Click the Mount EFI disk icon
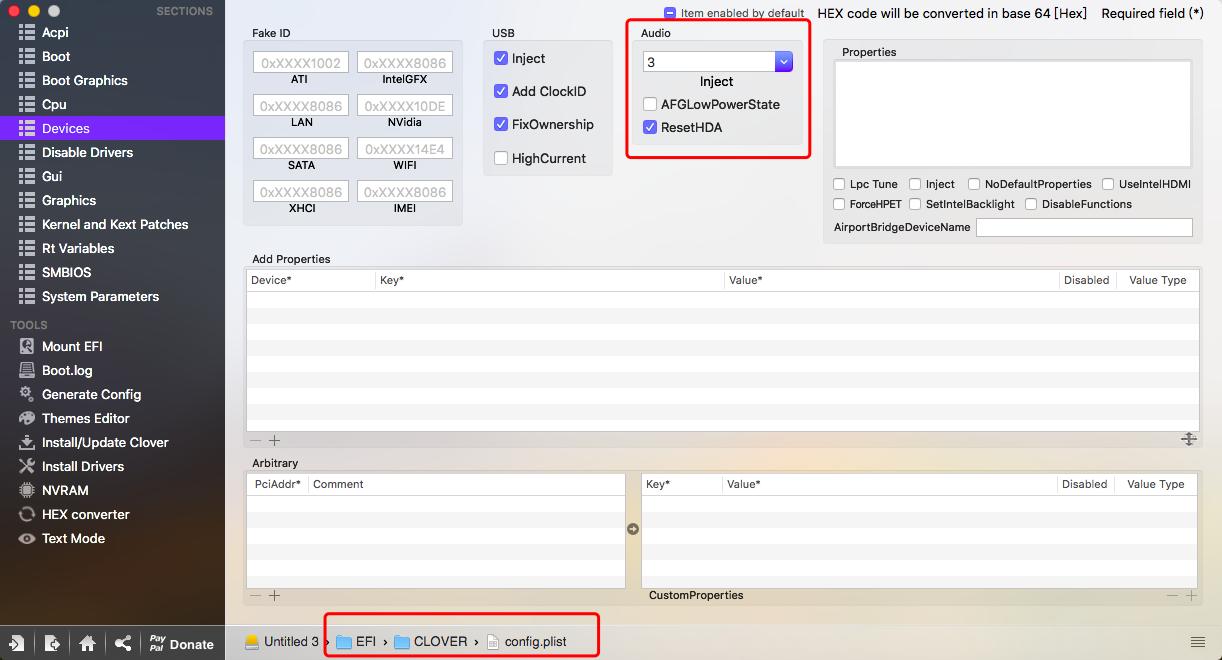The height and width of the screenshot is (660, 1222). [27, 346]
